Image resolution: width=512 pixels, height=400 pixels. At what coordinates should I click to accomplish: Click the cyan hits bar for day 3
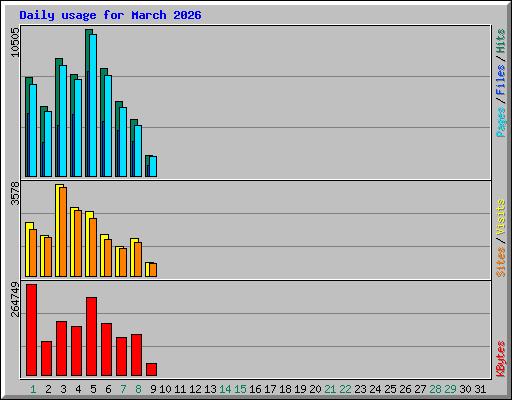point(63,121)
